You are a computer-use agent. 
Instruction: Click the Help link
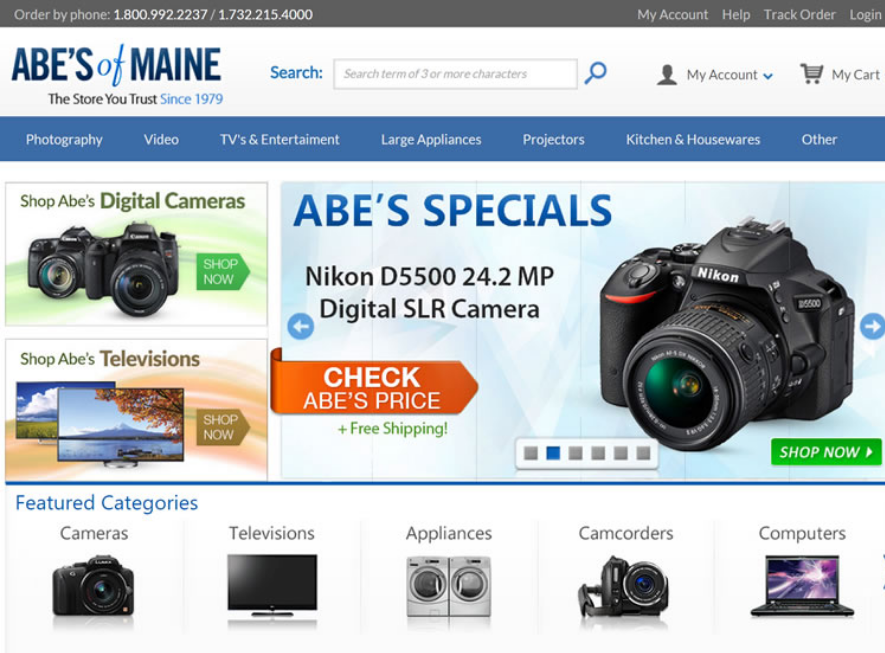pyautogui.click(x=736, y=15)
